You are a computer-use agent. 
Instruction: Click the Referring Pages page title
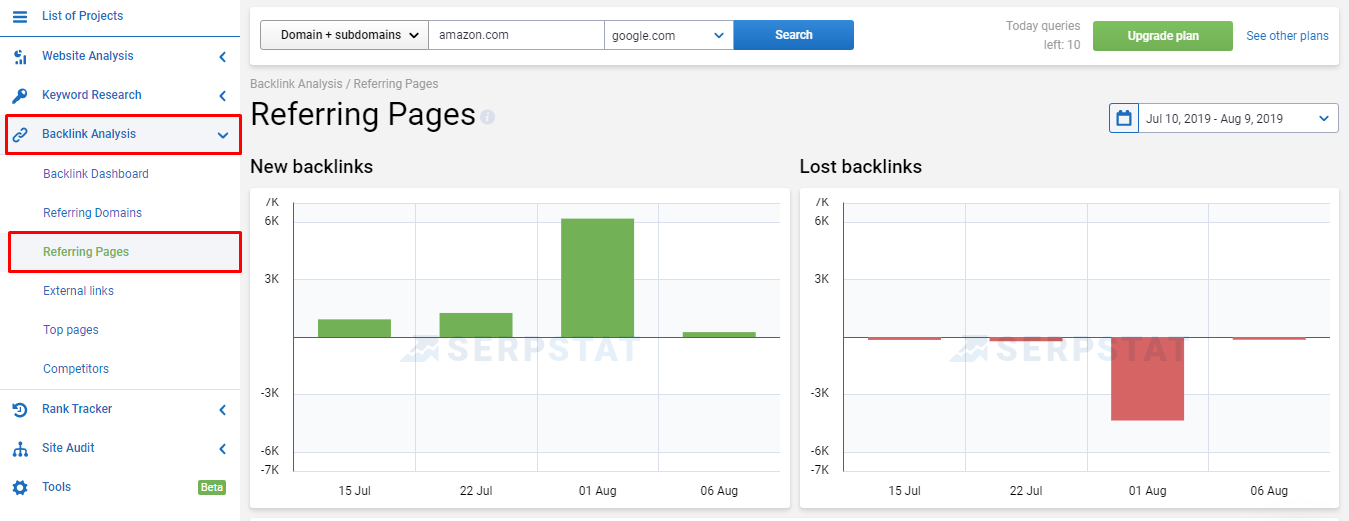pos(363,115)
